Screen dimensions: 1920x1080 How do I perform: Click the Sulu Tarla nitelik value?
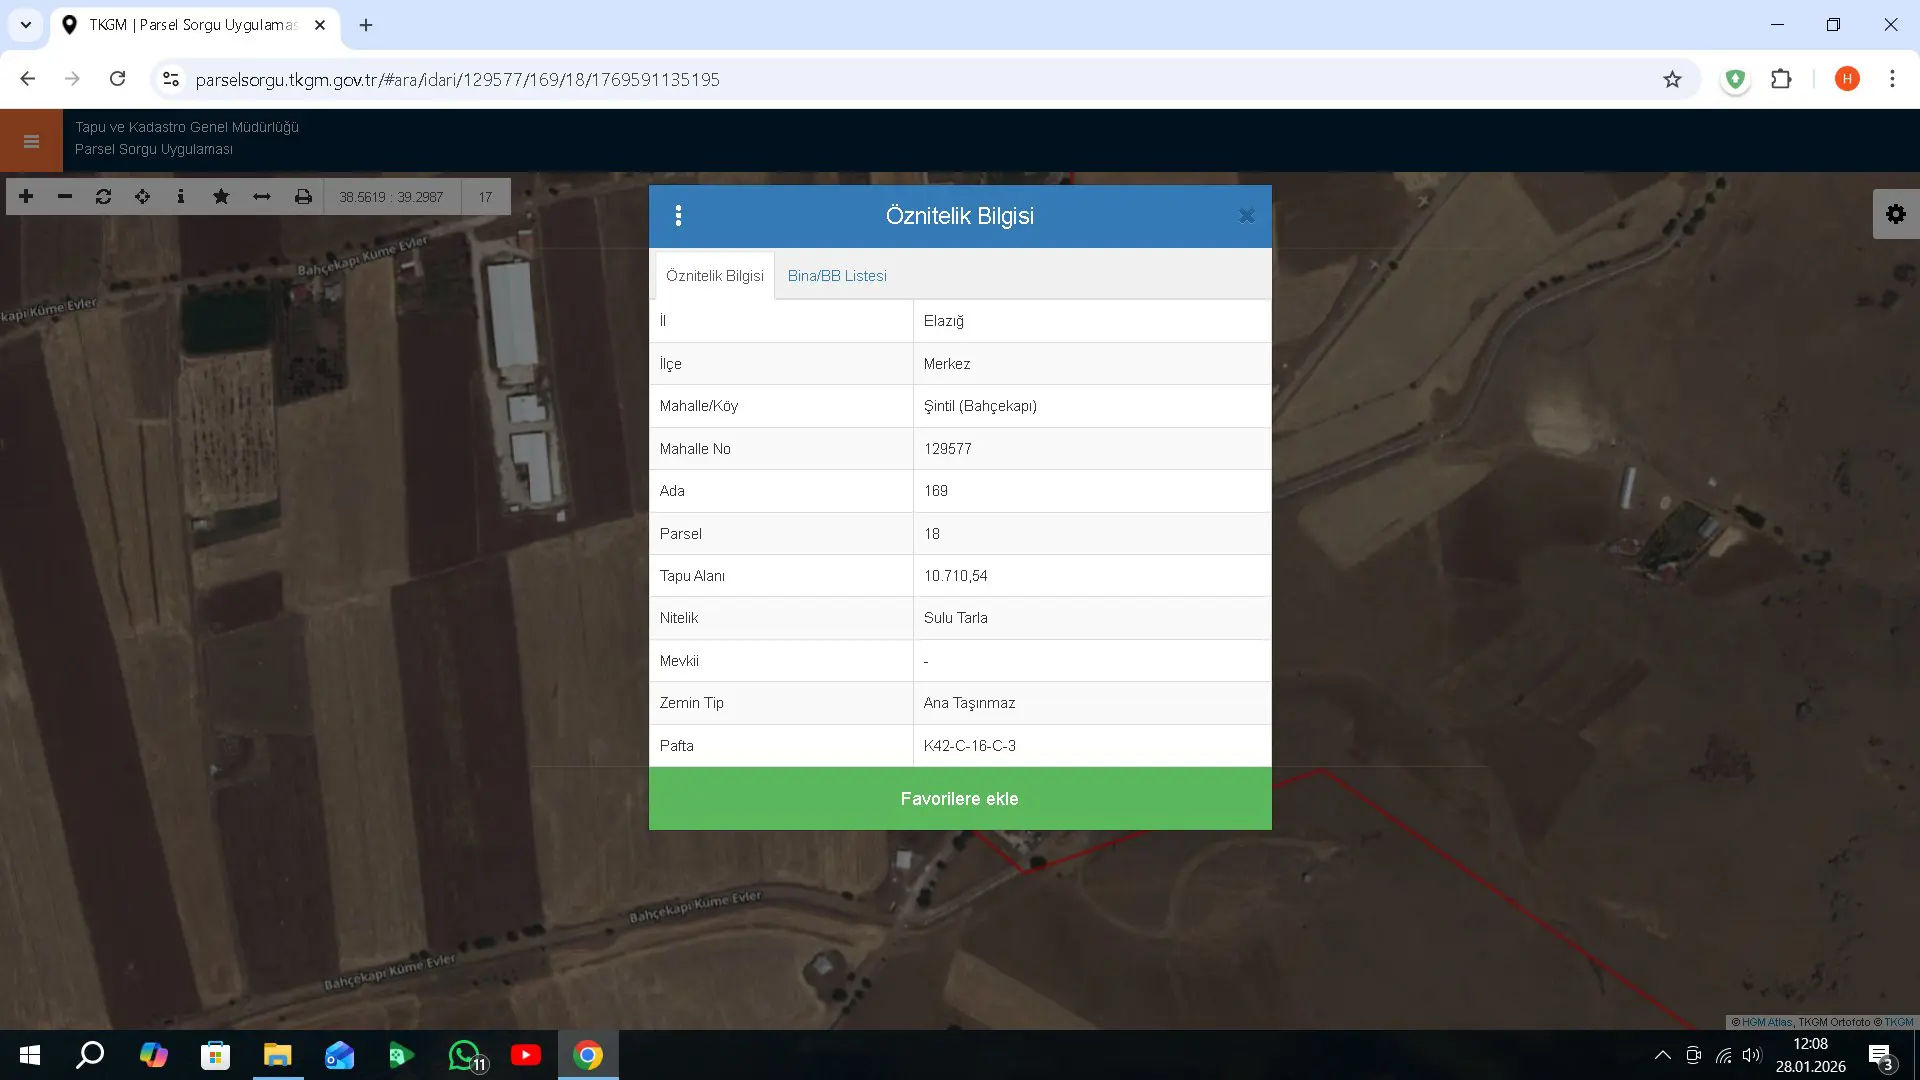[956, 618]
